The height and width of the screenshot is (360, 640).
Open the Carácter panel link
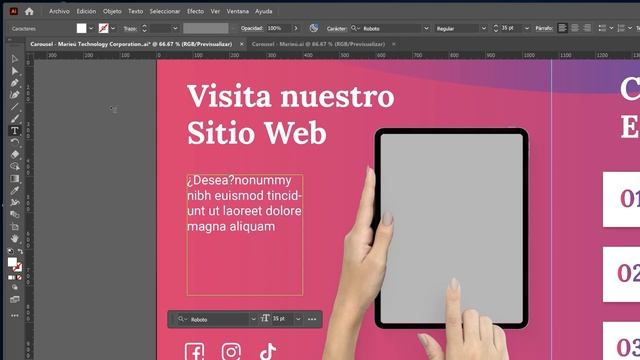click(336, 29)
